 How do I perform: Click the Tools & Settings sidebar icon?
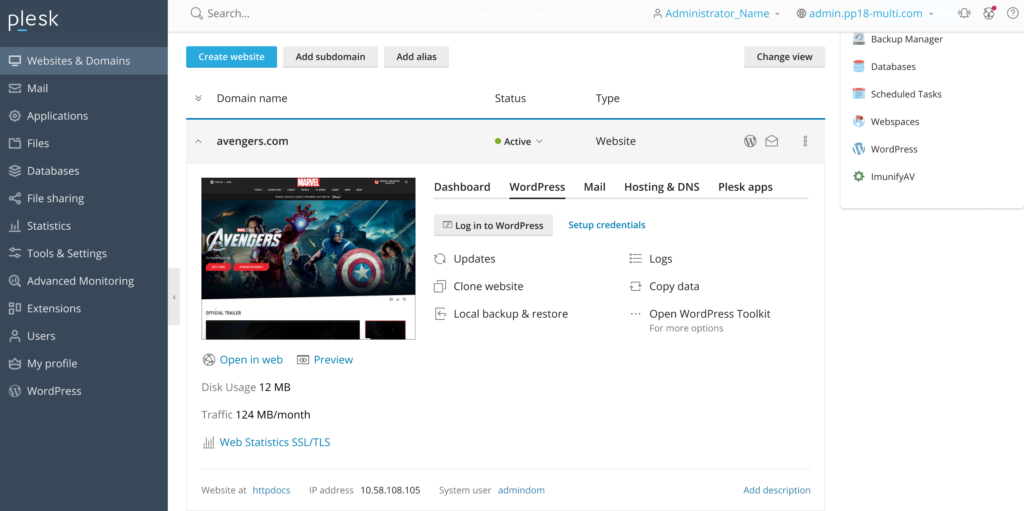[x=14, y=254]
